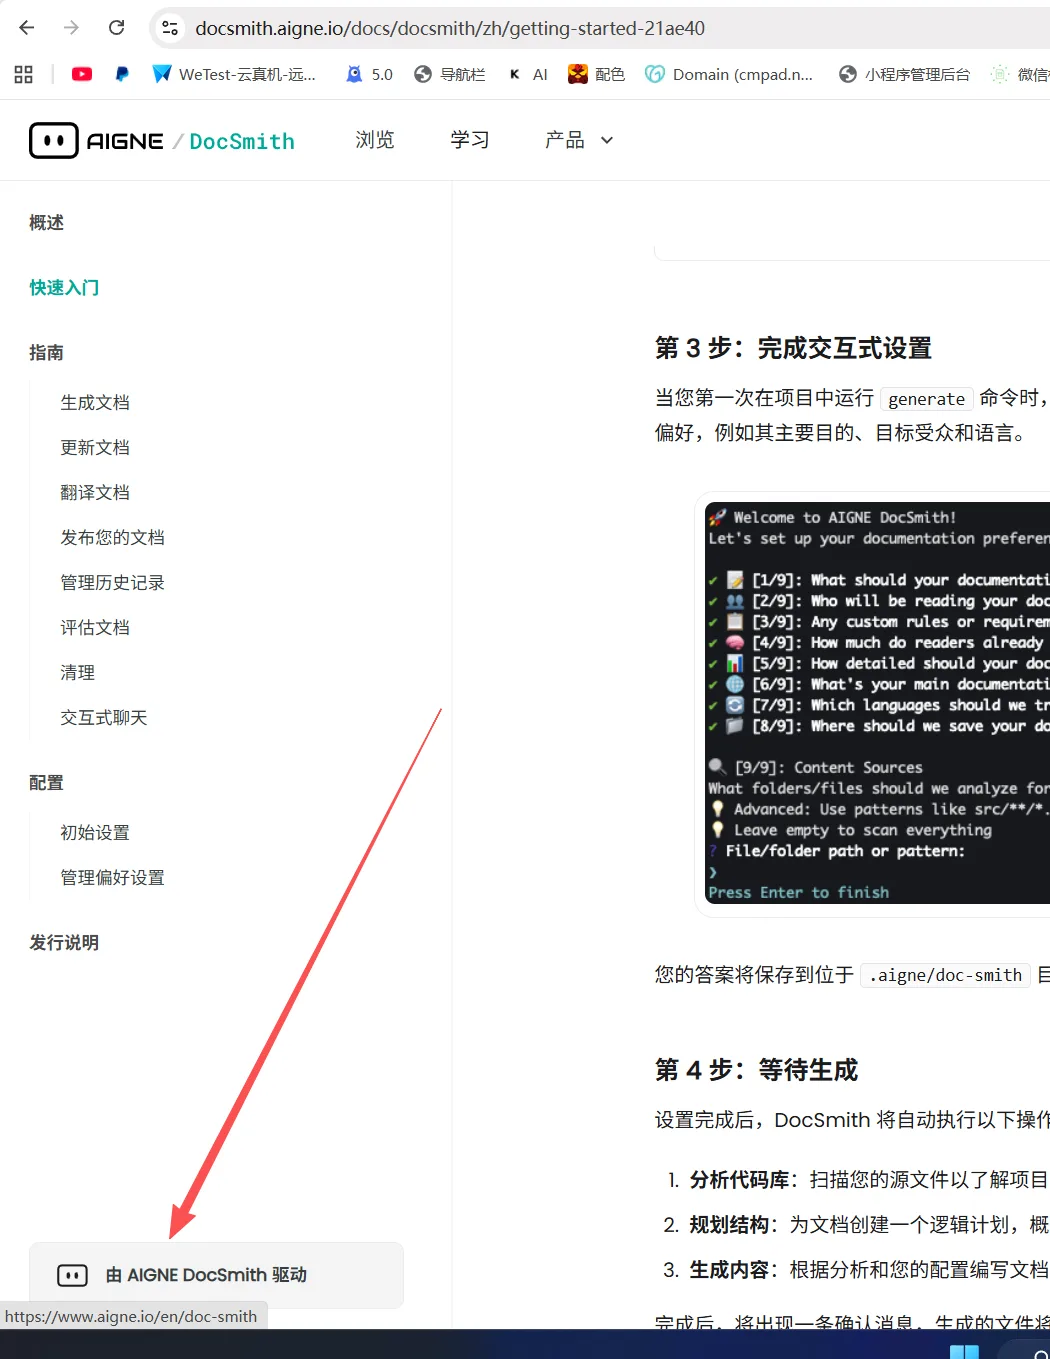Open the 浏览 navigation menu item
The width and height of the screenshot is (1050, 1359).
375,140
